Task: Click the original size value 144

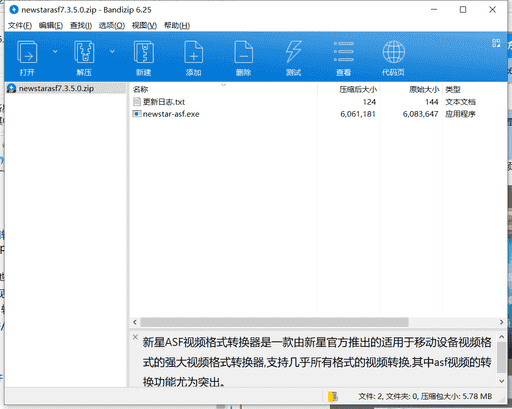Action: [x=432, y=102]
